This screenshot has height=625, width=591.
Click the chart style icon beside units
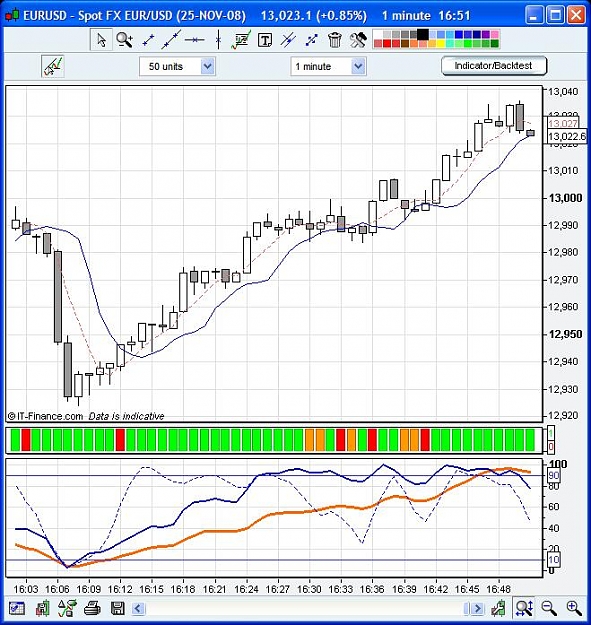tap(53, 66)
